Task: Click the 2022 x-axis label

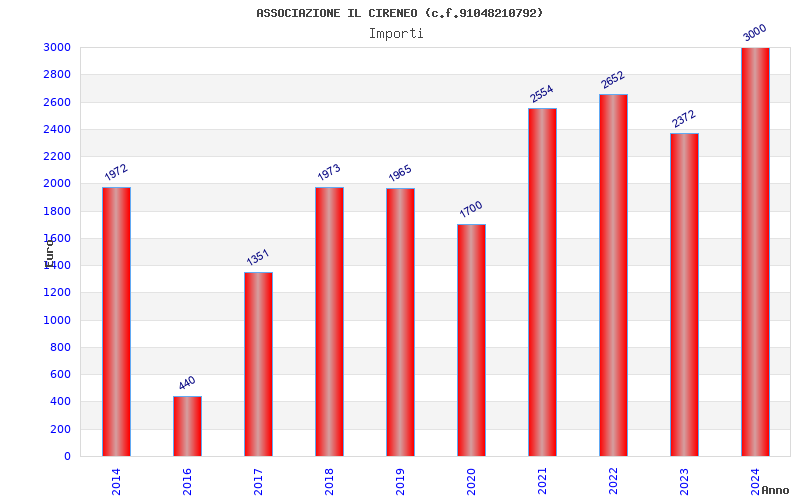Action: [x=613, y=481]
